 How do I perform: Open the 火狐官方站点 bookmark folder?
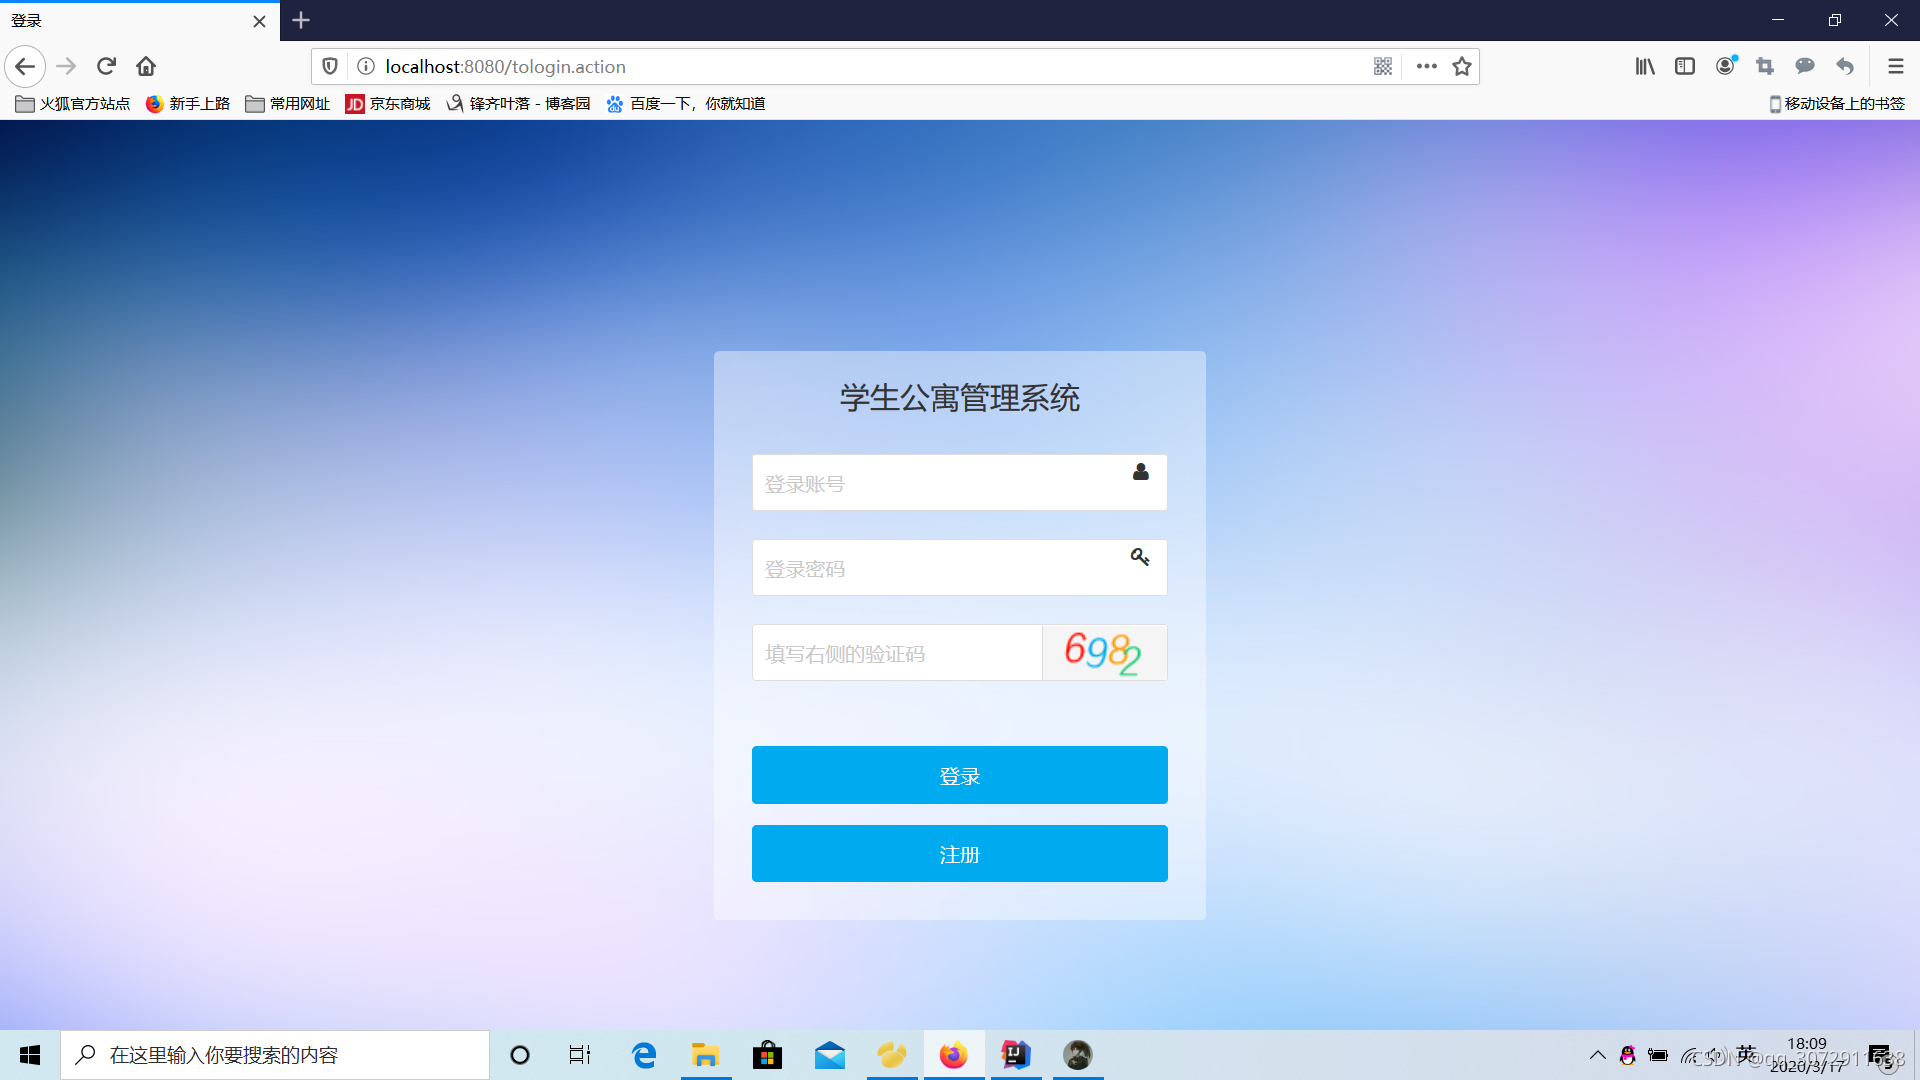pos(73,104)
